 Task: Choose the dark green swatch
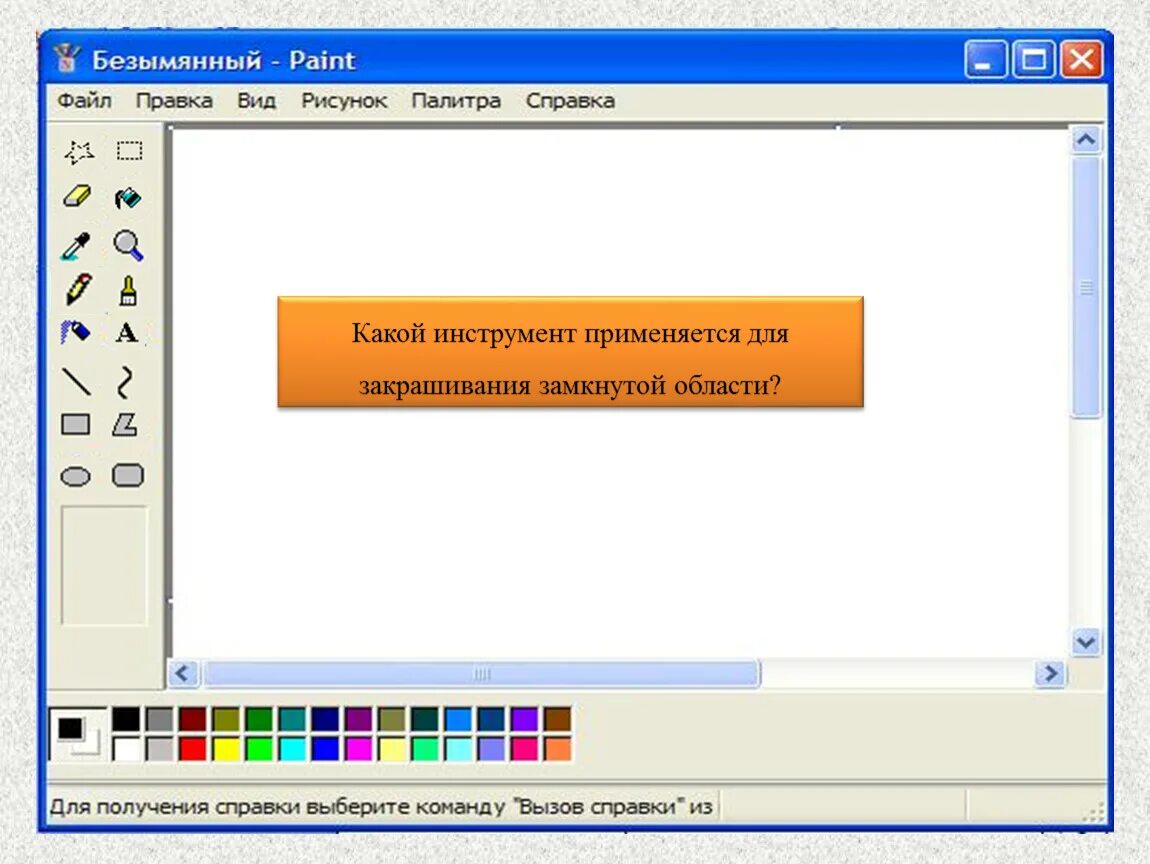pyautogui.click(x=259, y=719)
